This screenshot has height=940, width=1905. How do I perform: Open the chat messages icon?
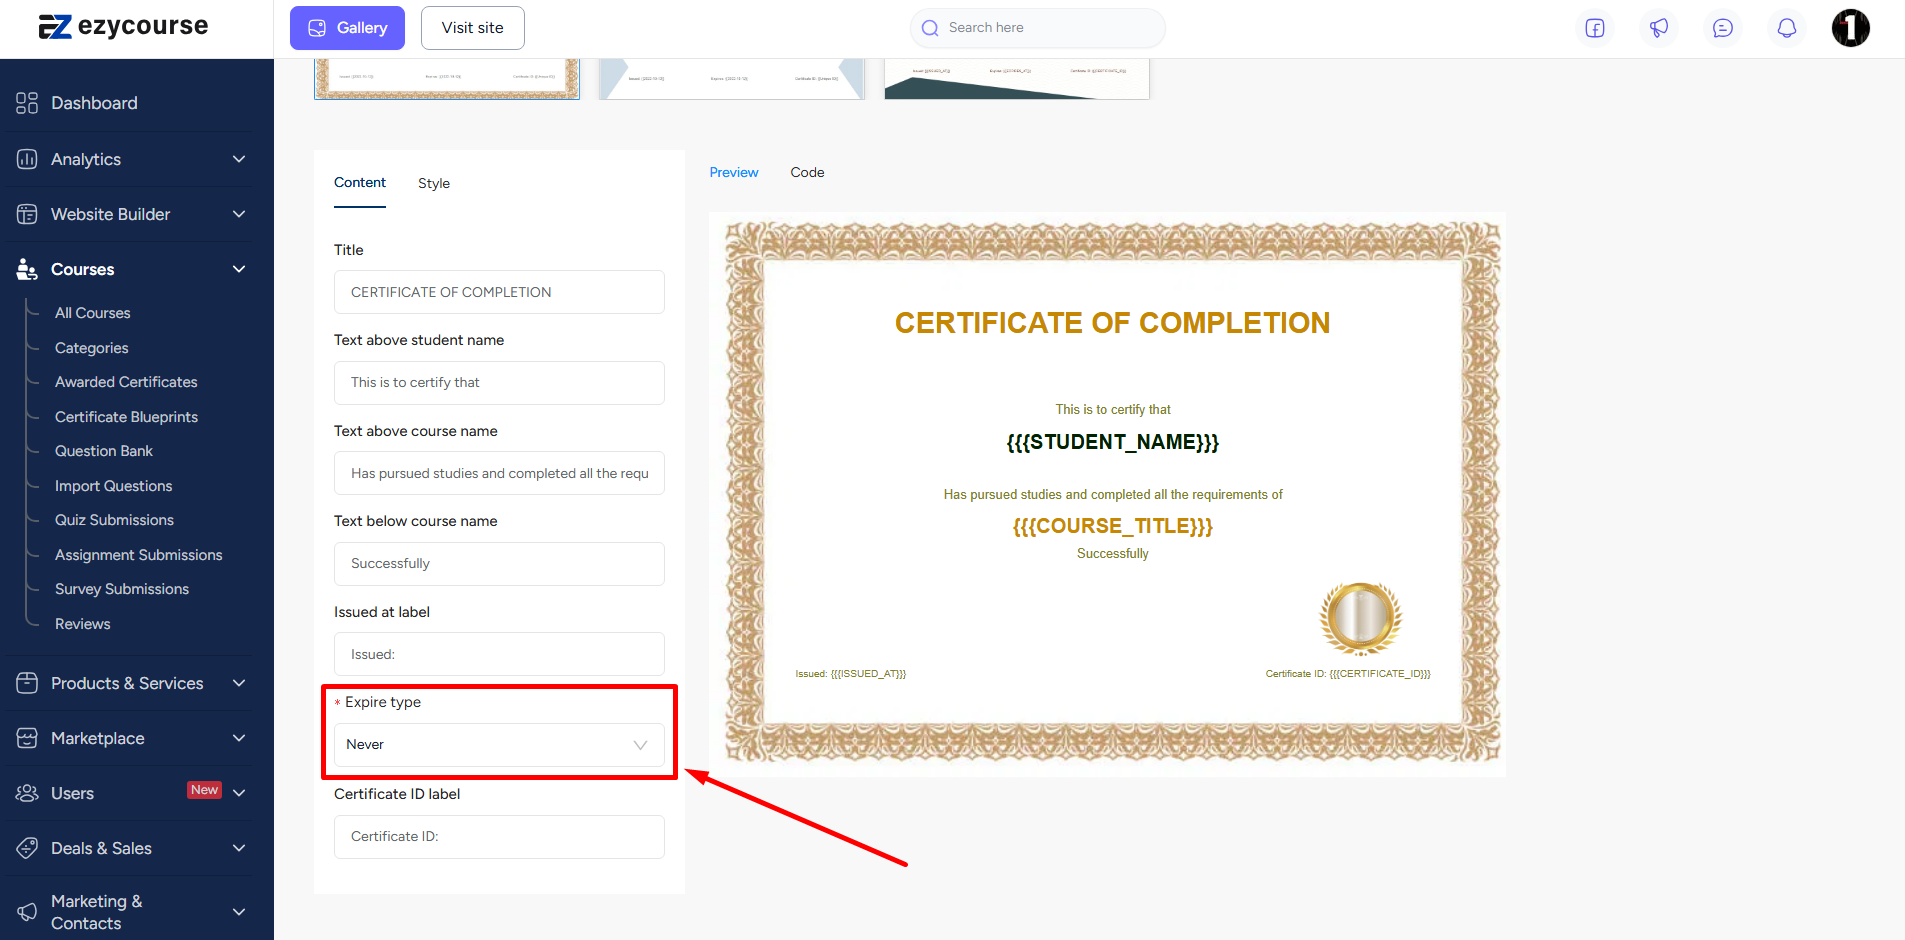pyautogui.click(x=1723, y=28)
